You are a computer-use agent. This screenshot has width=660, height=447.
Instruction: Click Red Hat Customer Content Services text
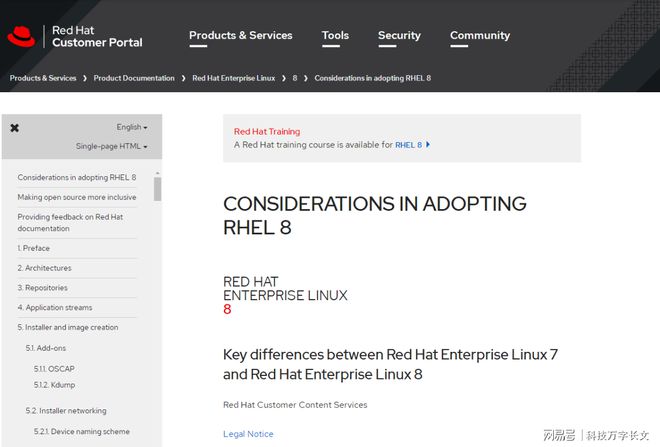tap(295, 405)
